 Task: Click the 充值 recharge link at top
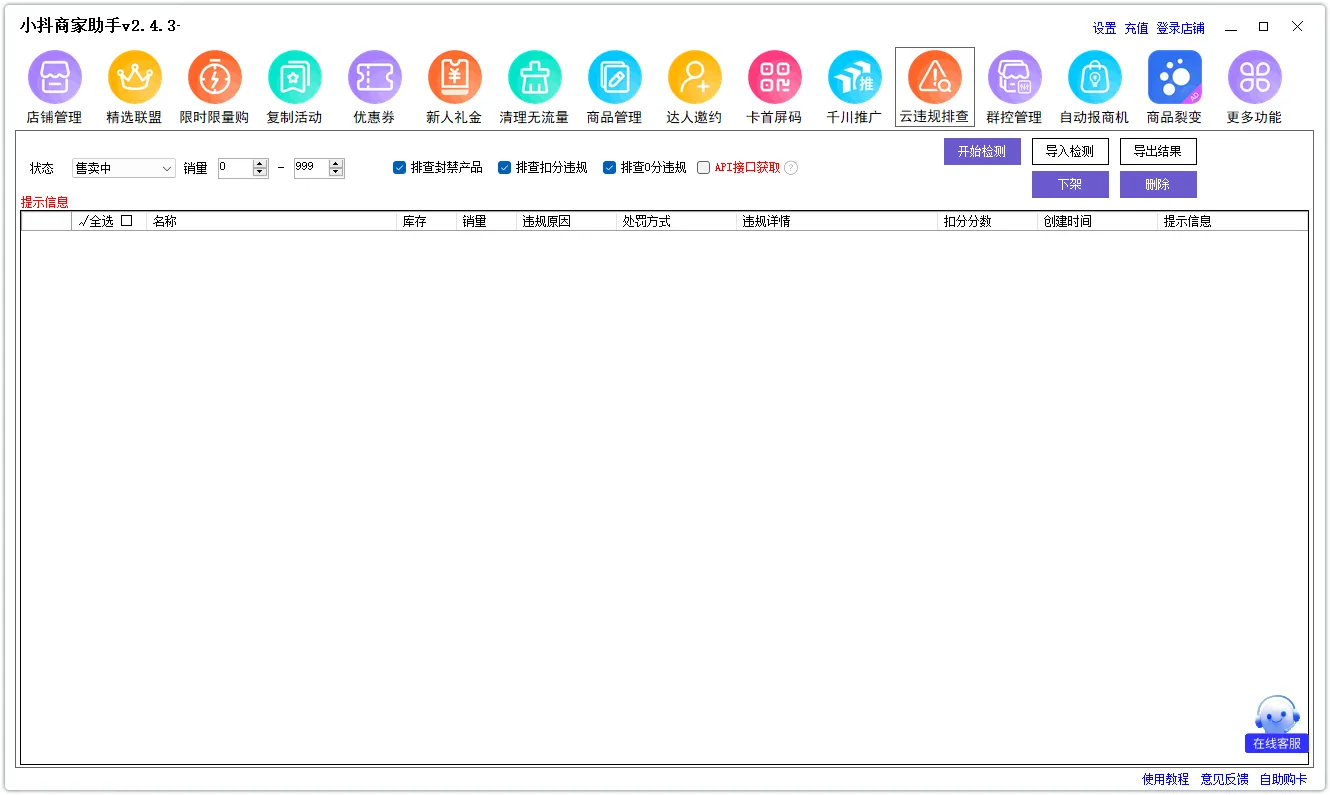click(x=1136, y=28)
